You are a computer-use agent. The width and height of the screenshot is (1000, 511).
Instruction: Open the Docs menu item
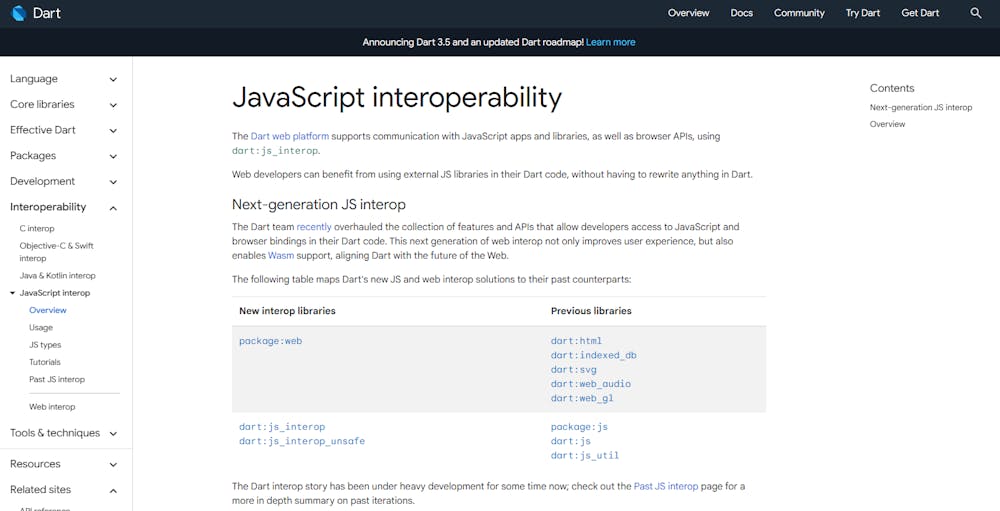click(x=741, y=13)
